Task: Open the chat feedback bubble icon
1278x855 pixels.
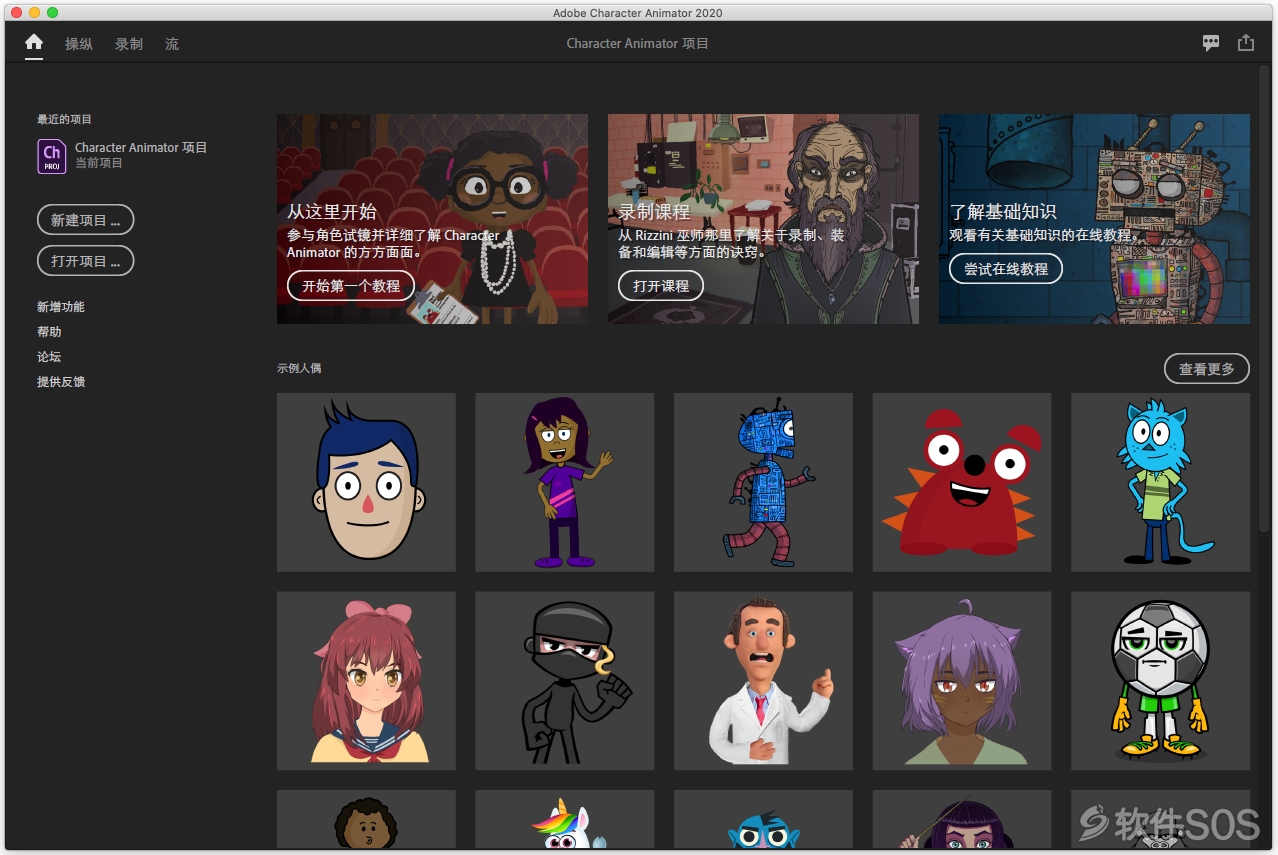Action: [x=1211, y=43]
